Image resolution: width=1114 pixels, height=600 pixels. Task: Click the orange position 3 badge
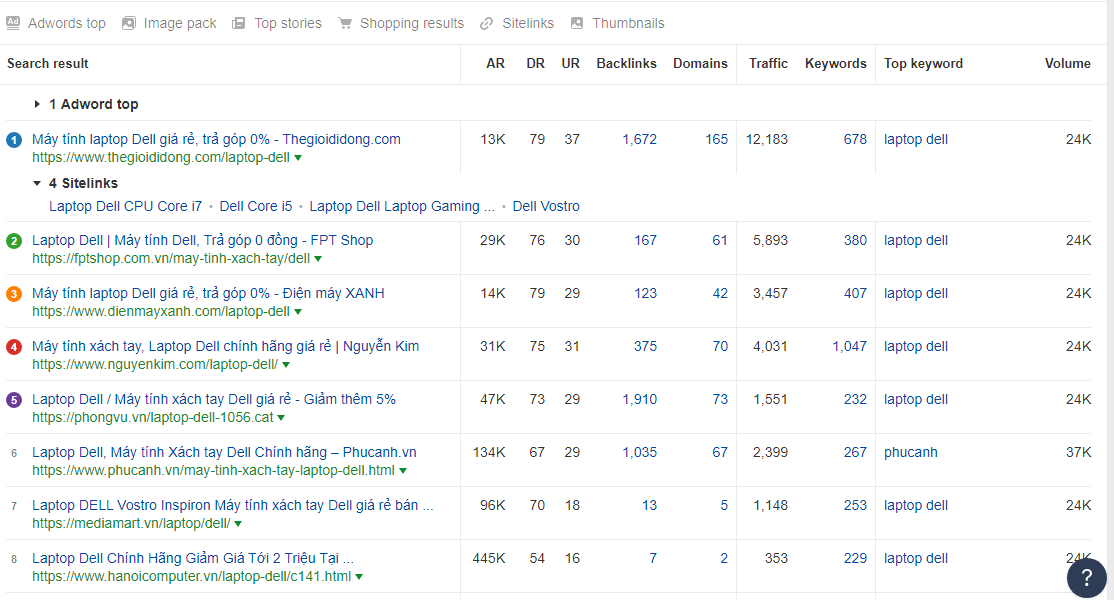coord(13,294)
